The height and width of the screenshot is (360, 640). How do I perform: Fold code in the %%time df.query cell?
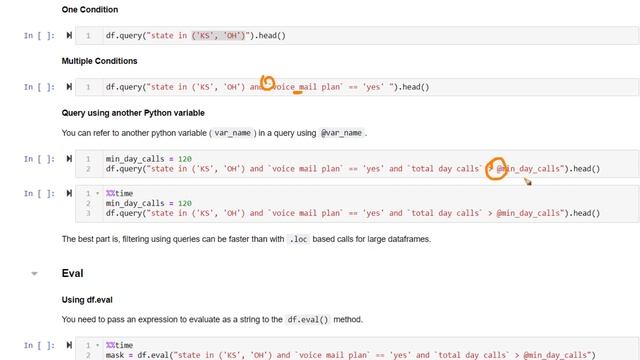(98, 193)
